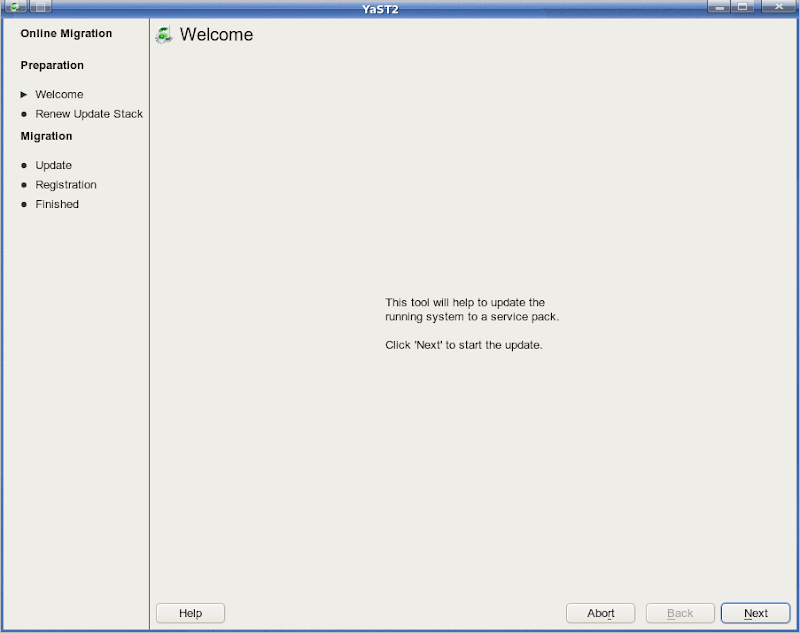The image size is (800, 633).
Task: Click the Next button to start update
Action: (755, 613)
